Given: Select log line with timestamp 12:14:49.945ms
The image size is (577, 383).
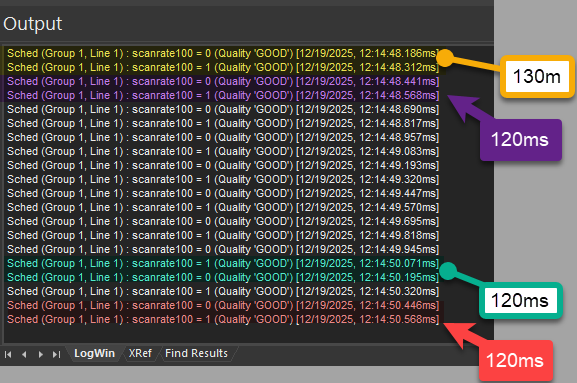Looking at the screenshot, I should (x=223, y=249).
